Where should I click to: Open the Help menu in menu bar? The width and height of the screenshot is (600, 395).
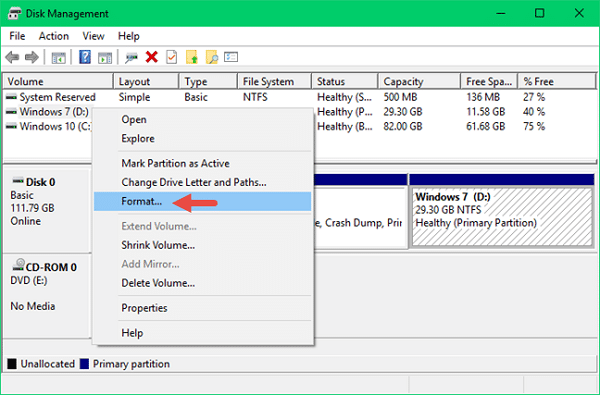click(x=129, y=36)
